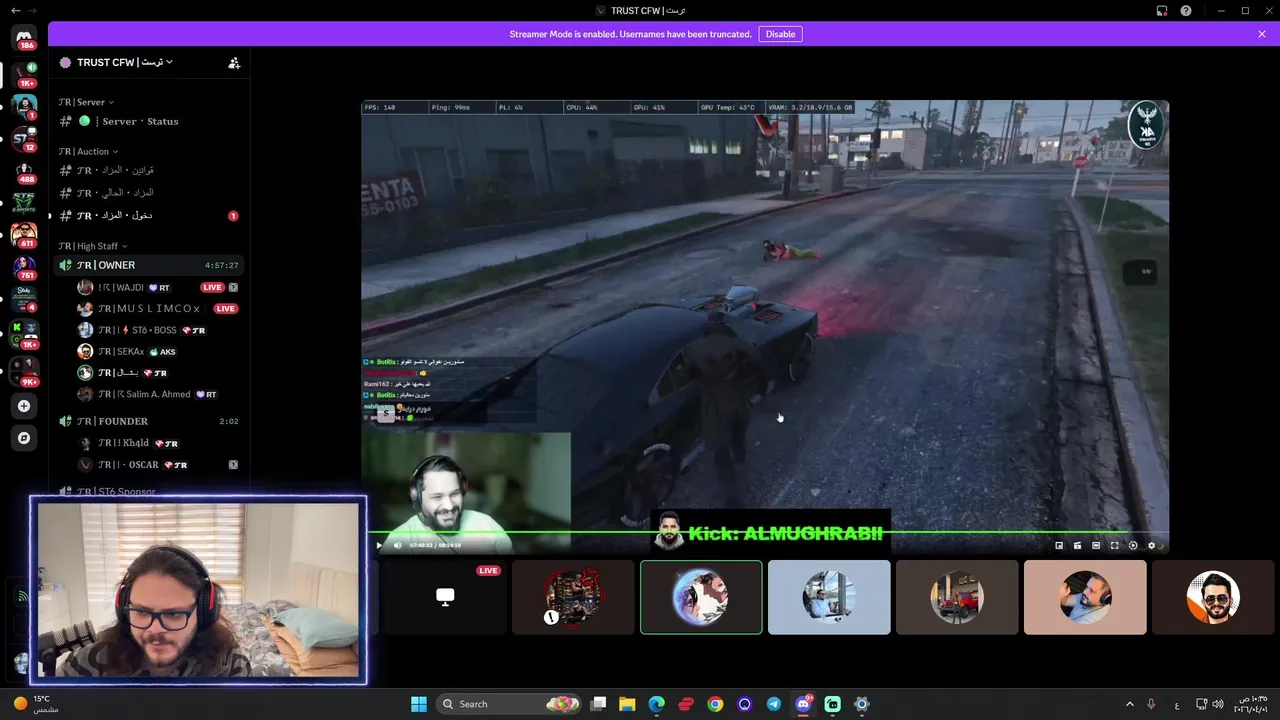
Task: Select user ST6 • BOSS
Action: [x=158, y=330]
